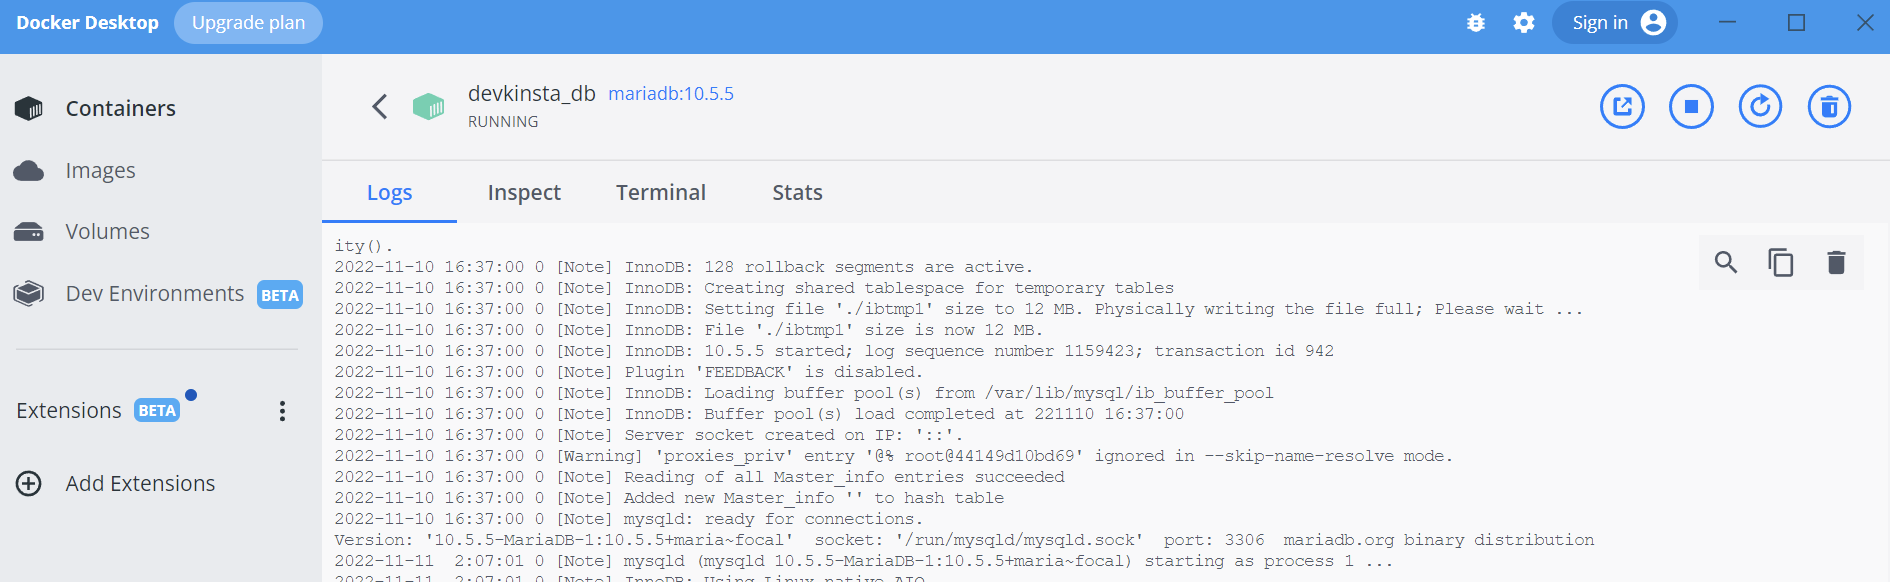1890x582 pixels.
Task: Click the Upgrade plan button
Action: pyautogui.click(x=248, y=23)
